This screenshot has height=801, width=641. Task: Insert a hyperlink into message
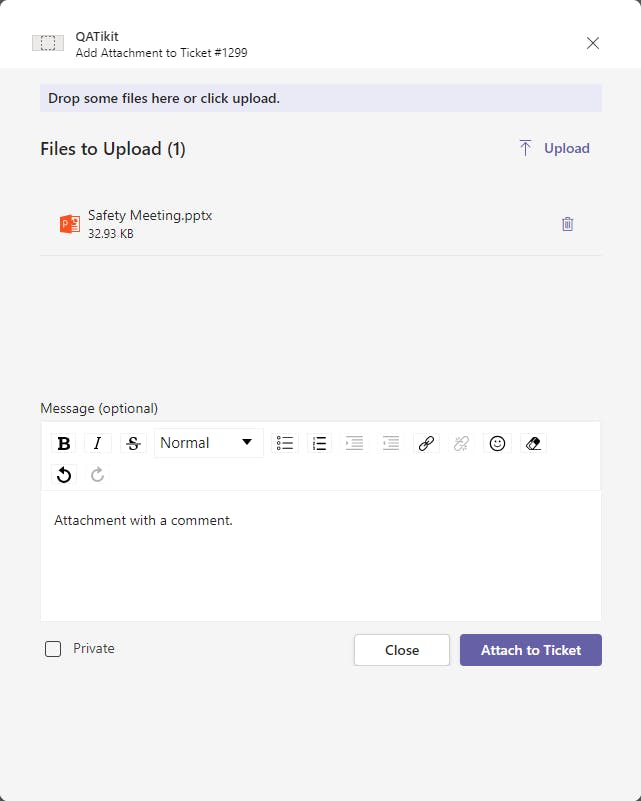(x=426, y=443)
